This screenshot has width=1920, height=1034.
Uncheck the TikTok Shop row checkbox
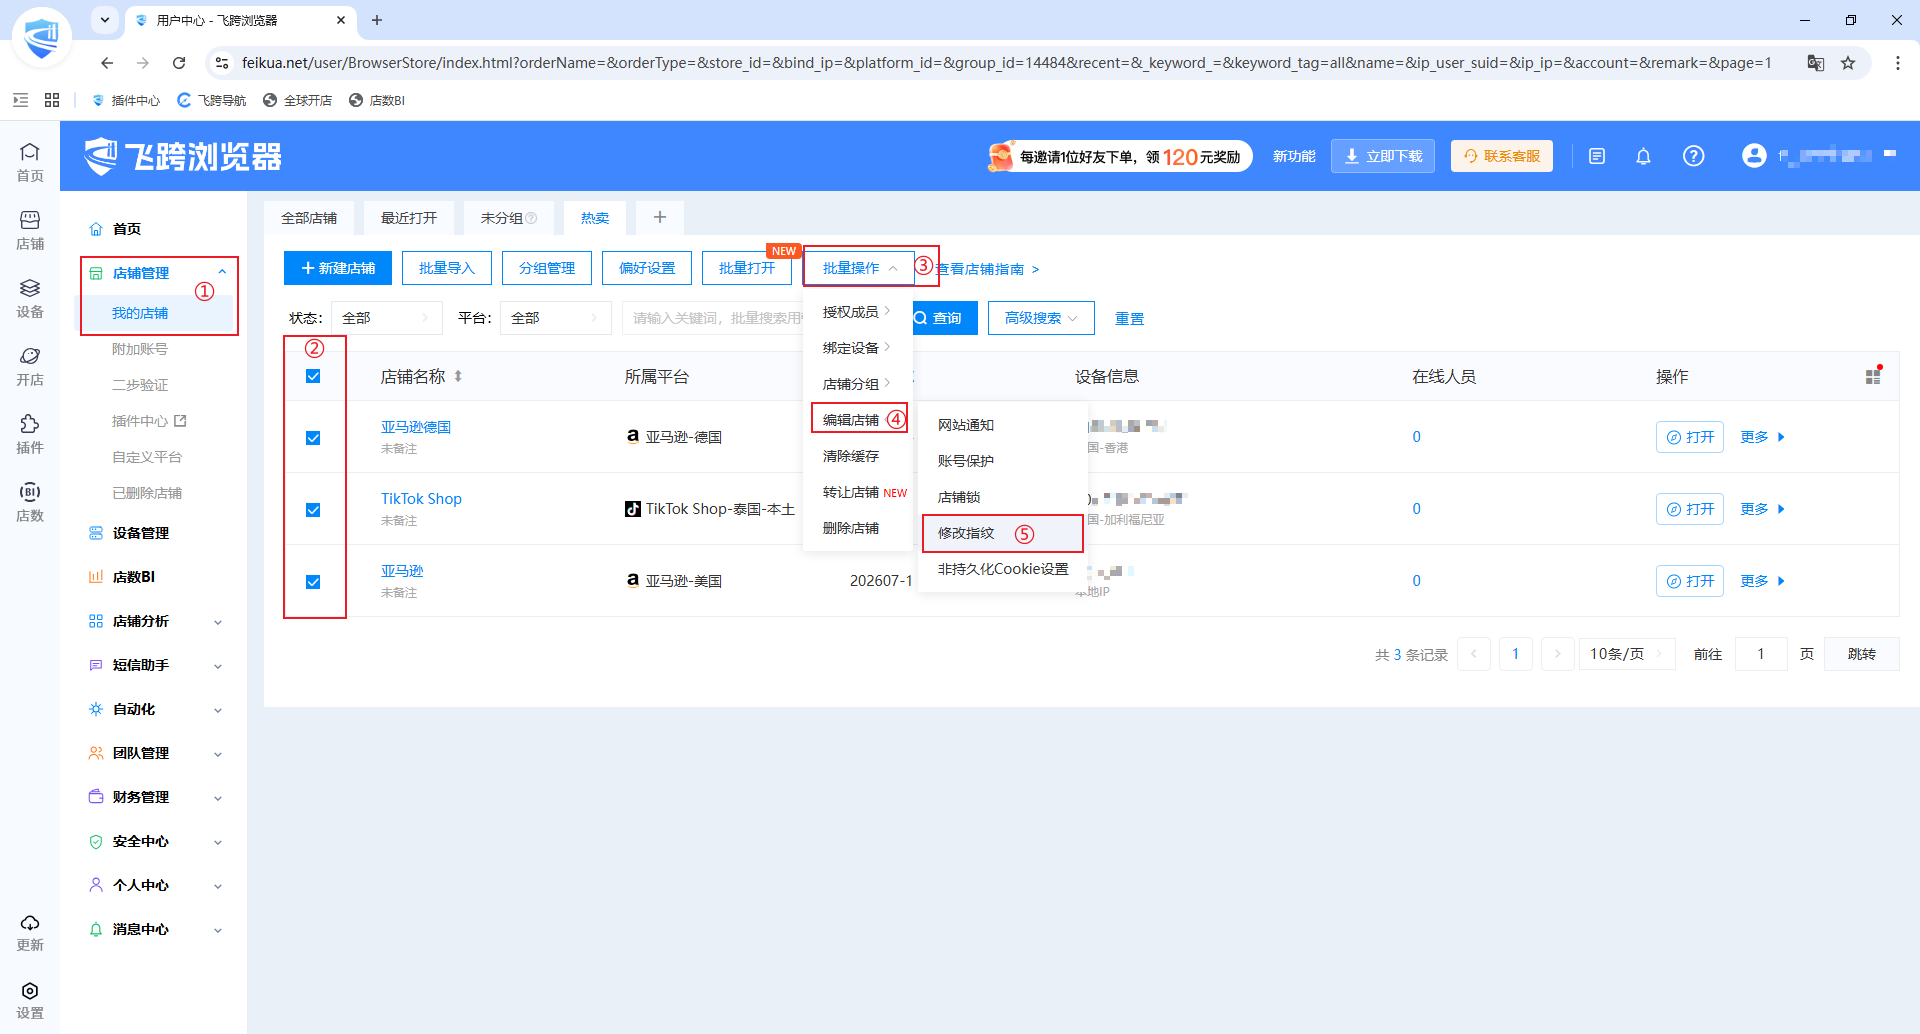click(x=313, y=510)
